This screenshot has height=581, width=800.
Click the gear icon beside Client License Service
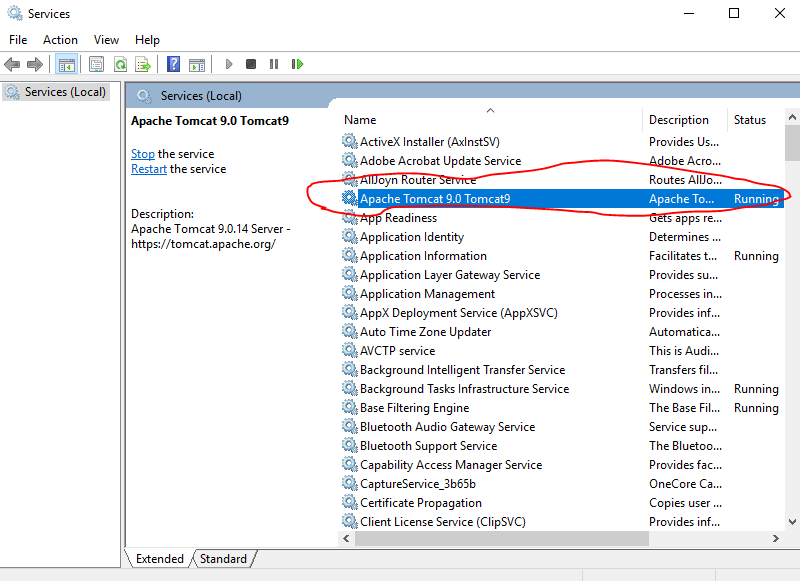(x=349, y=521)
